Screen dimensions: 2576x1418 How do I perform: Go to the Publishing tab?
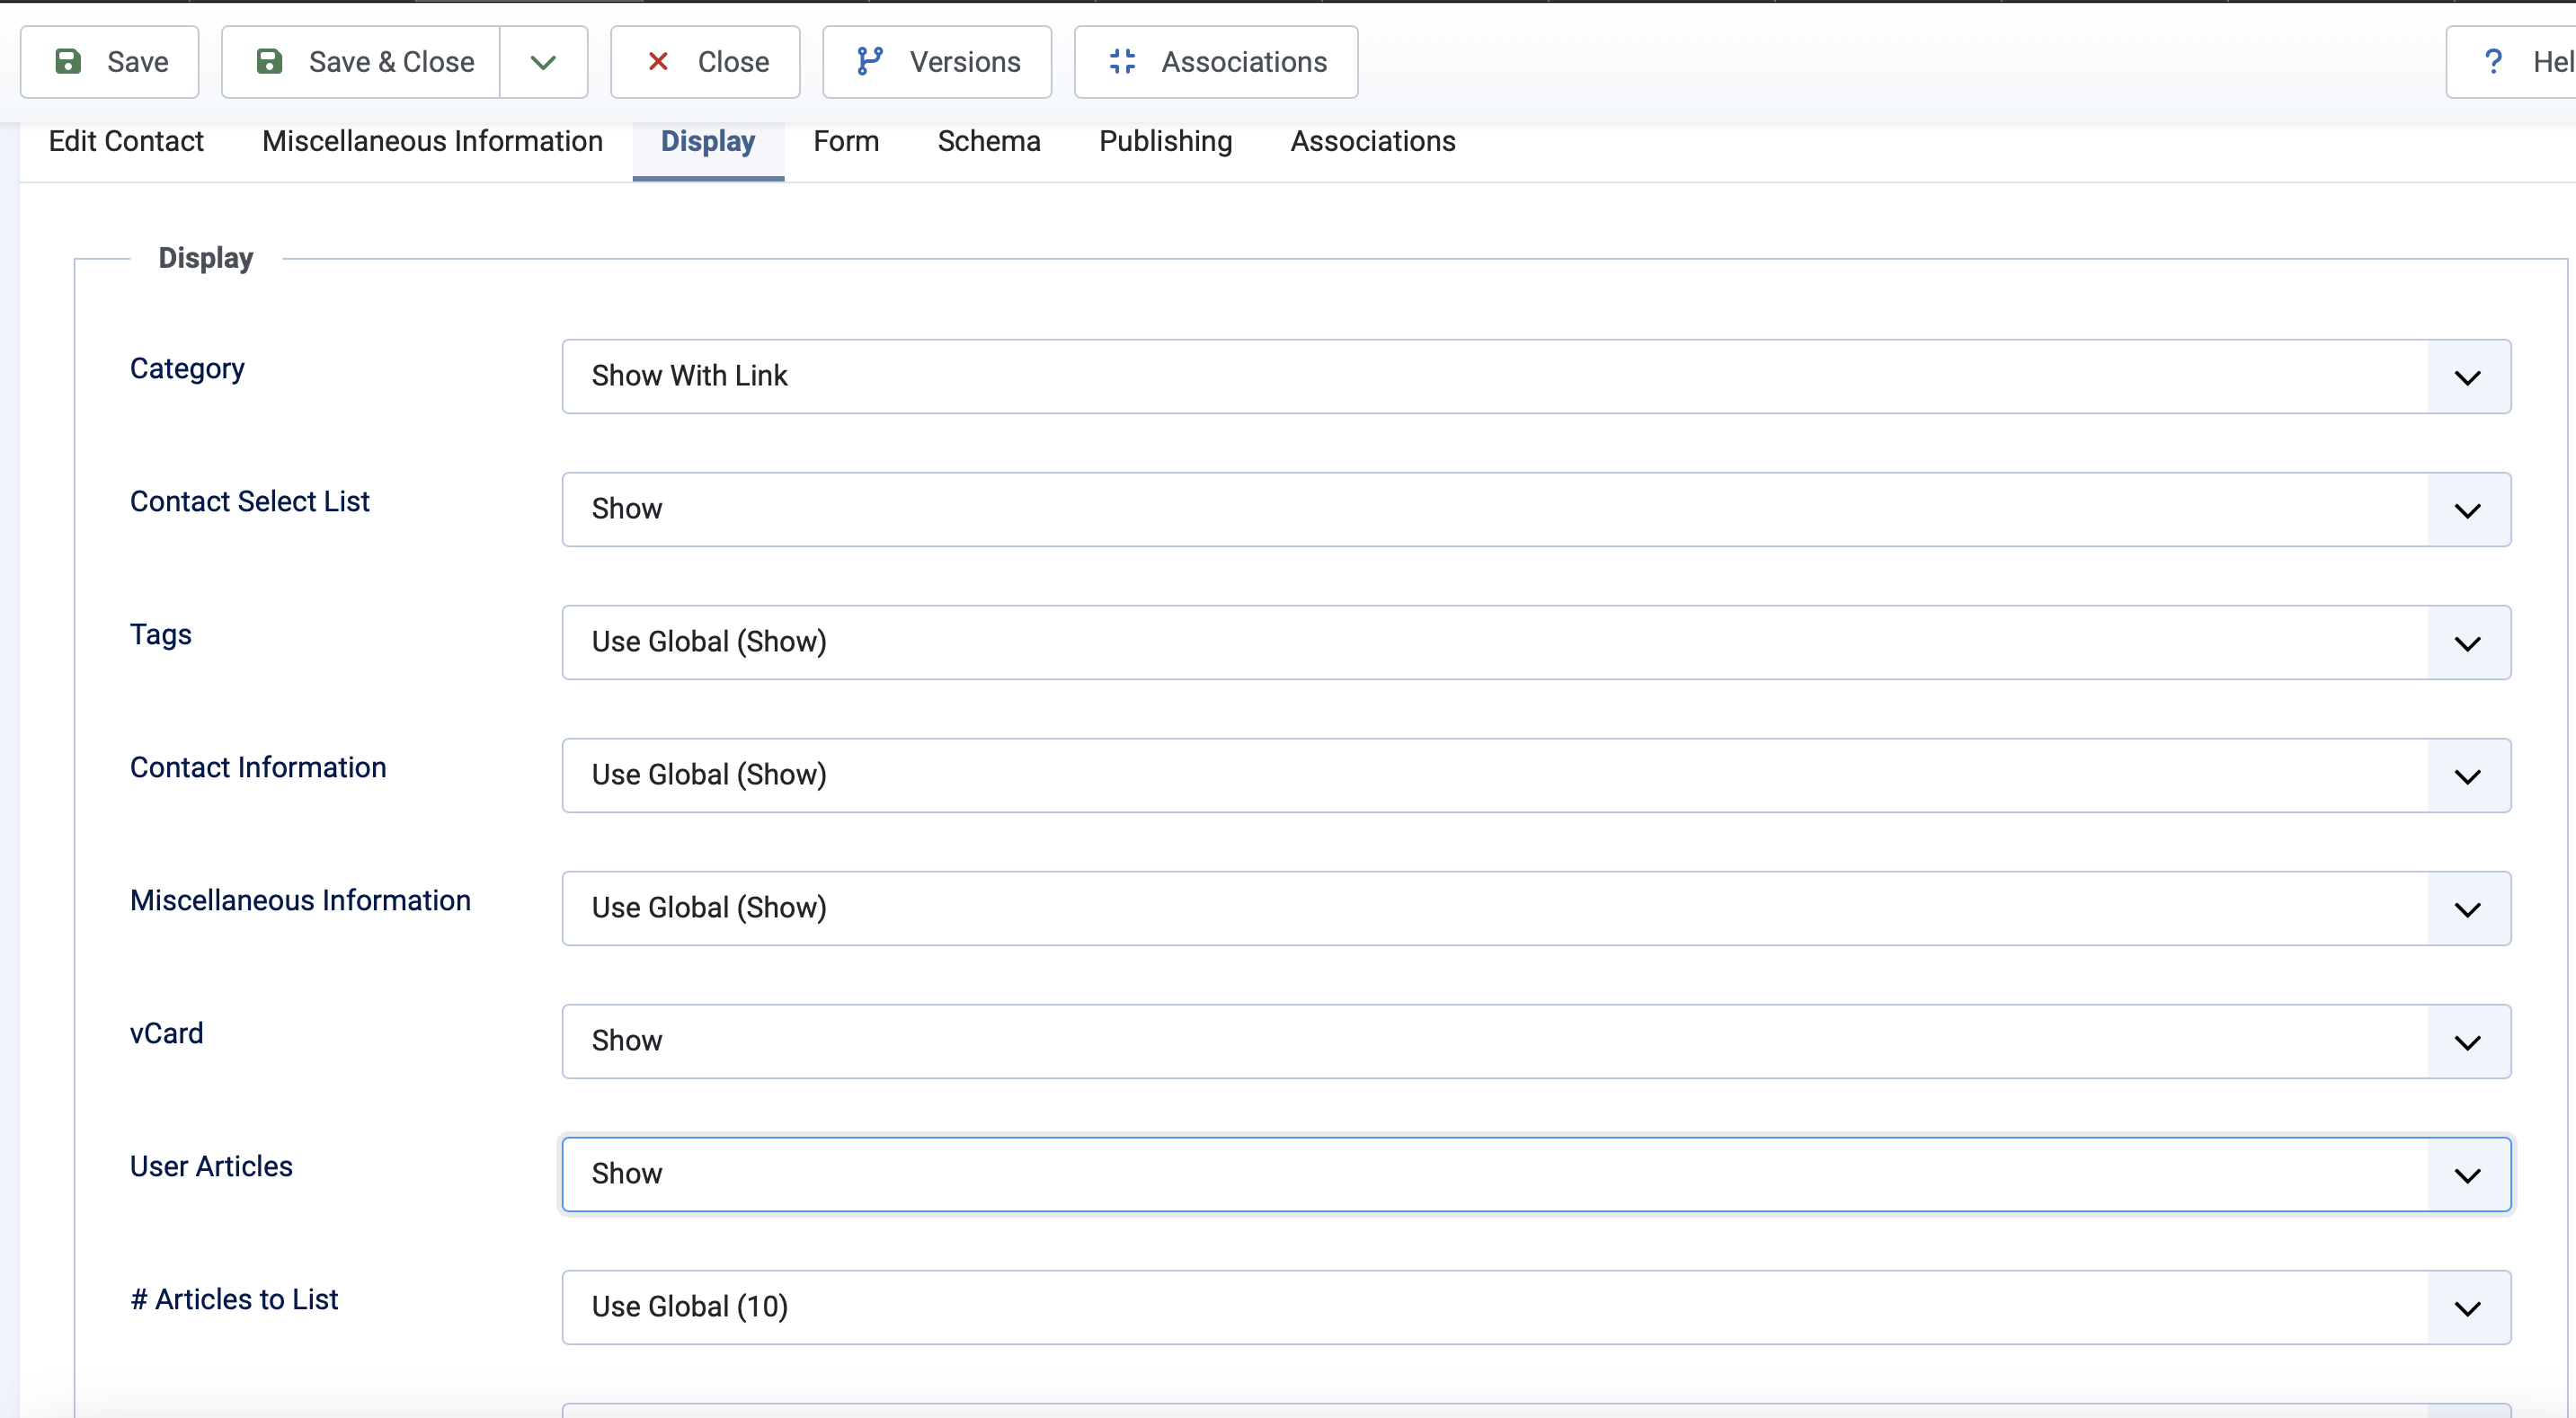coord(1165,141)
